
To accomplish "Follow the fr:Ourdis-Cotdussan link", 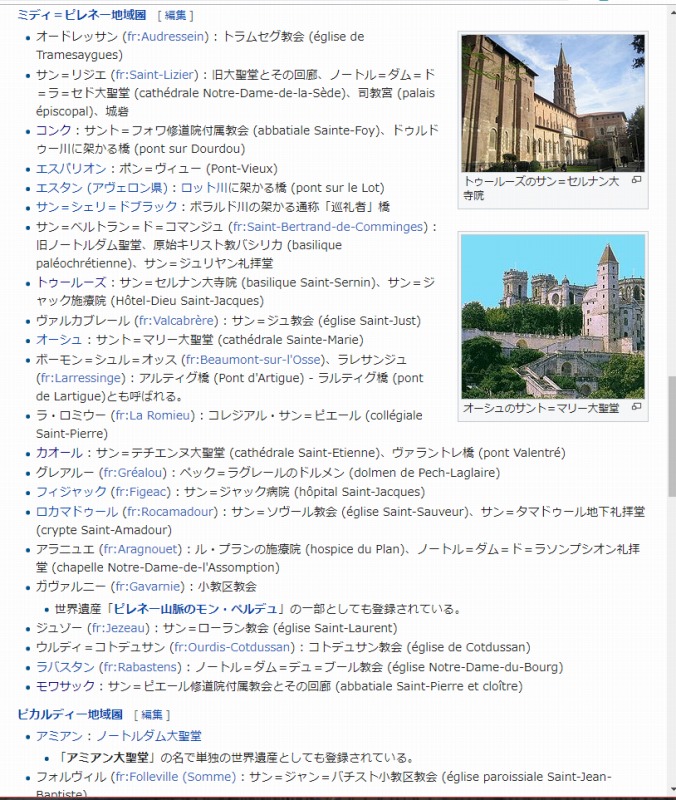I will point(232,647).
